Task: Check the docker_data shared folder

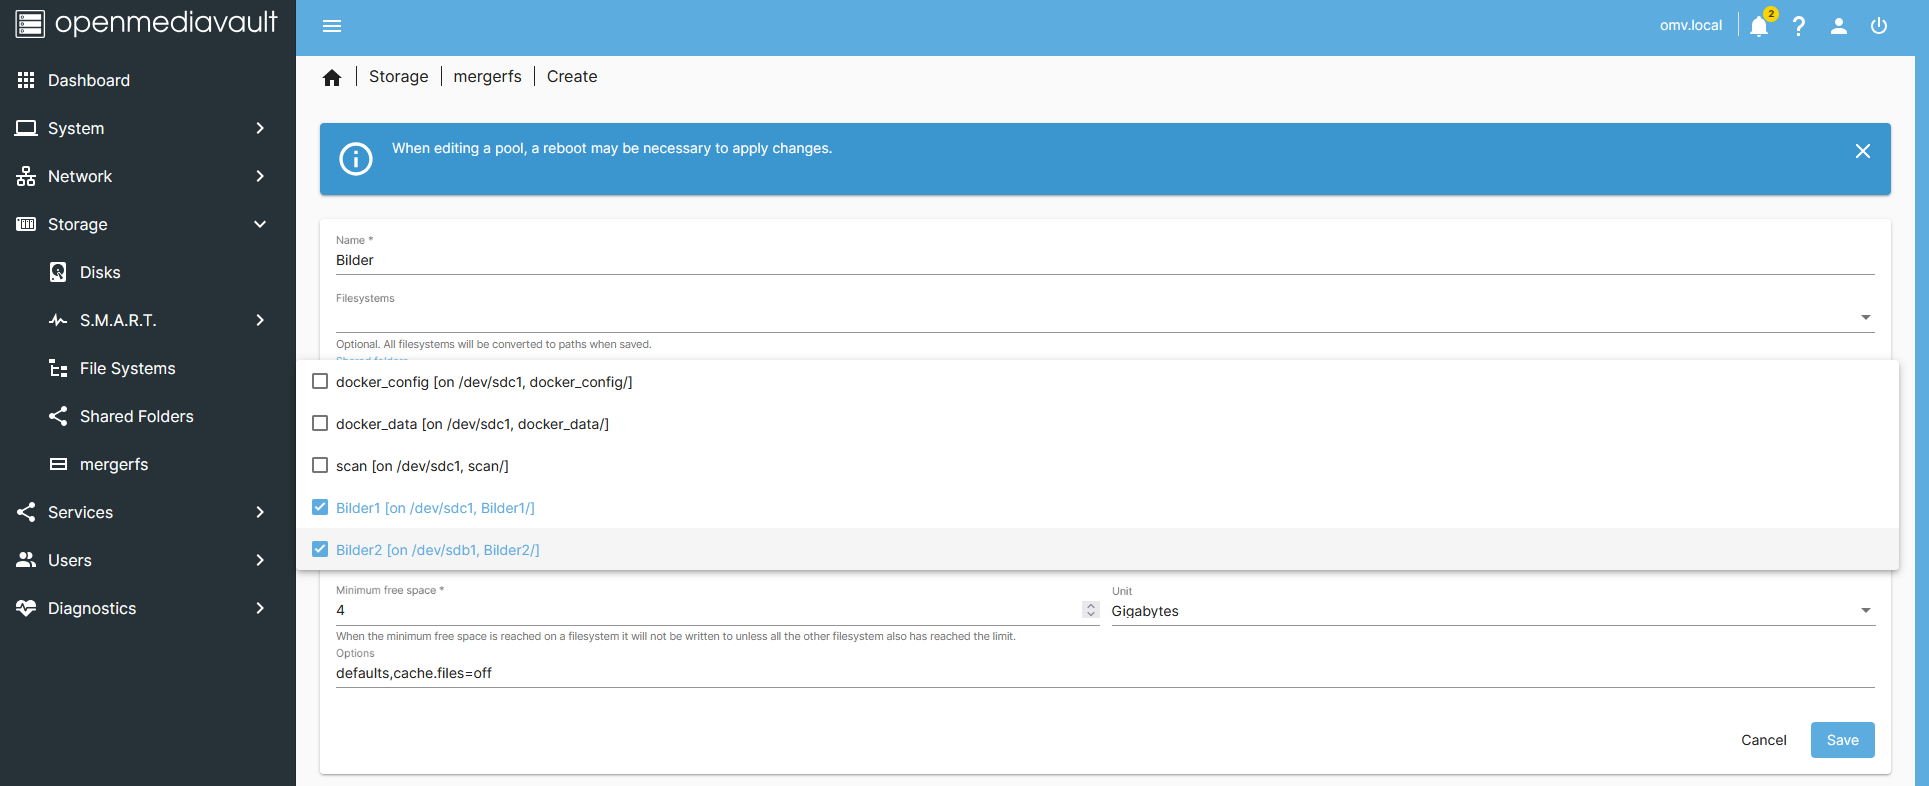Action: 320,423
